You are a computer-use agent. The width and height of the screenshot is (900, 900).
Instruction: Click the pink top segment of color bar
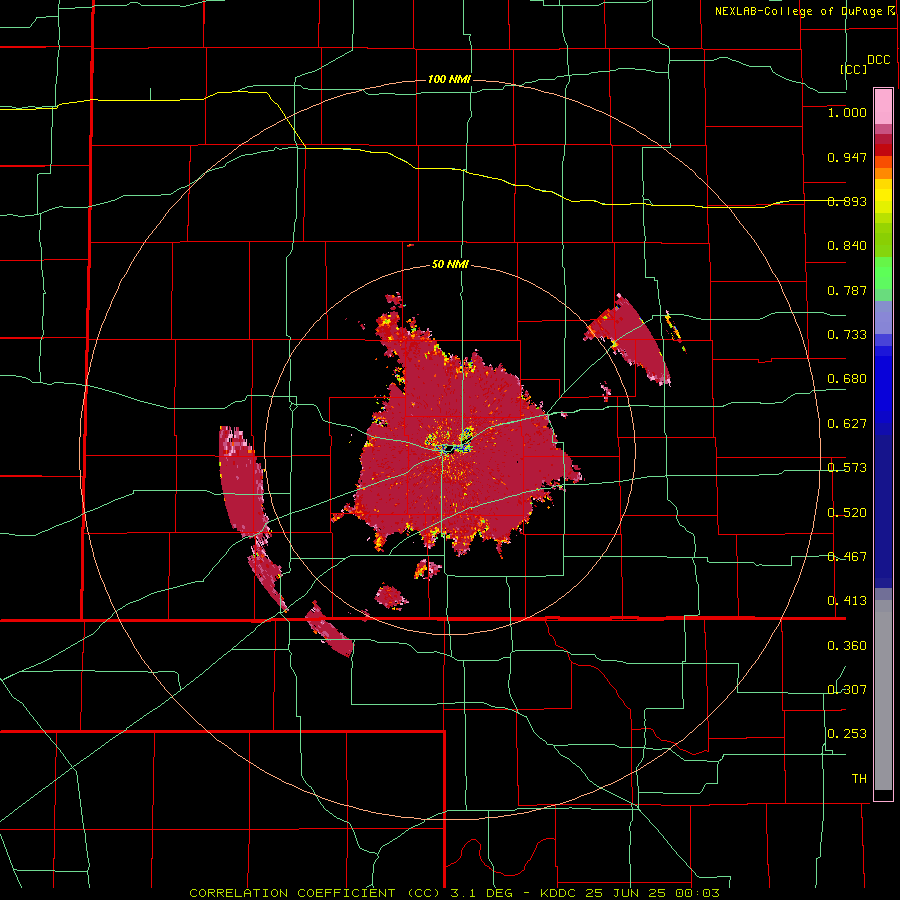883,107
